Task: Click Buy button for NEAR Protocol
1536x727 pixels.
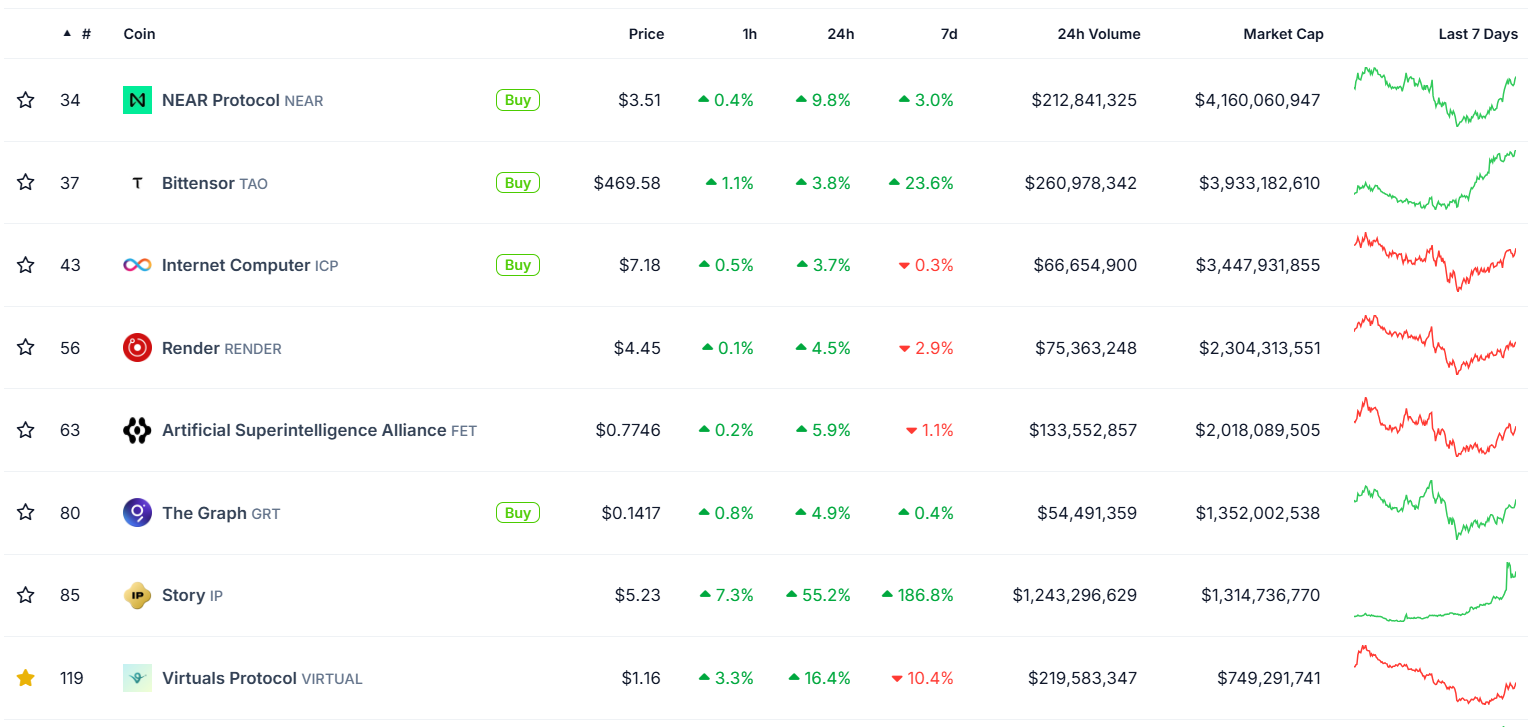Action: (518, 100)
